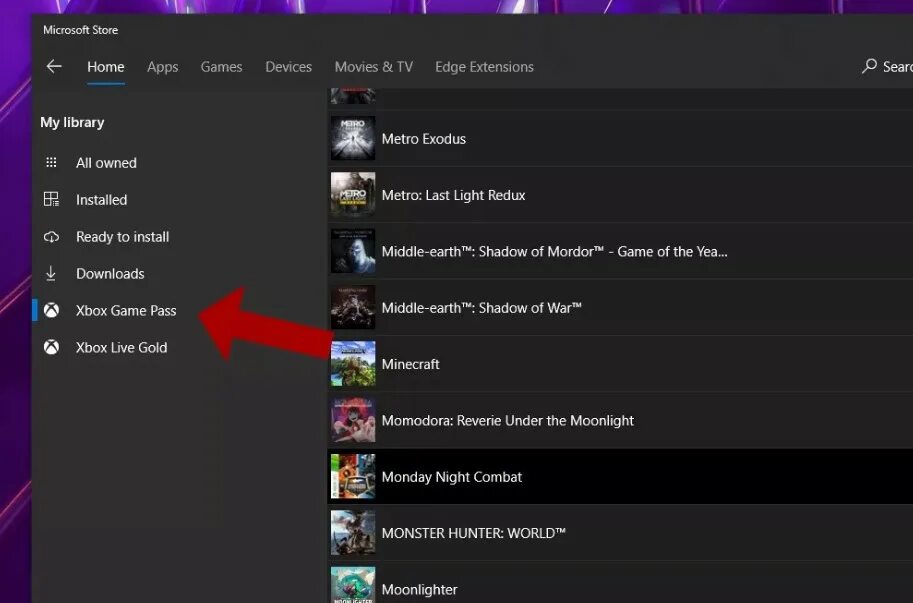Open the Monday Night Combat title
This screenshot has width=913, height=603.
click(x=451, y=477)
